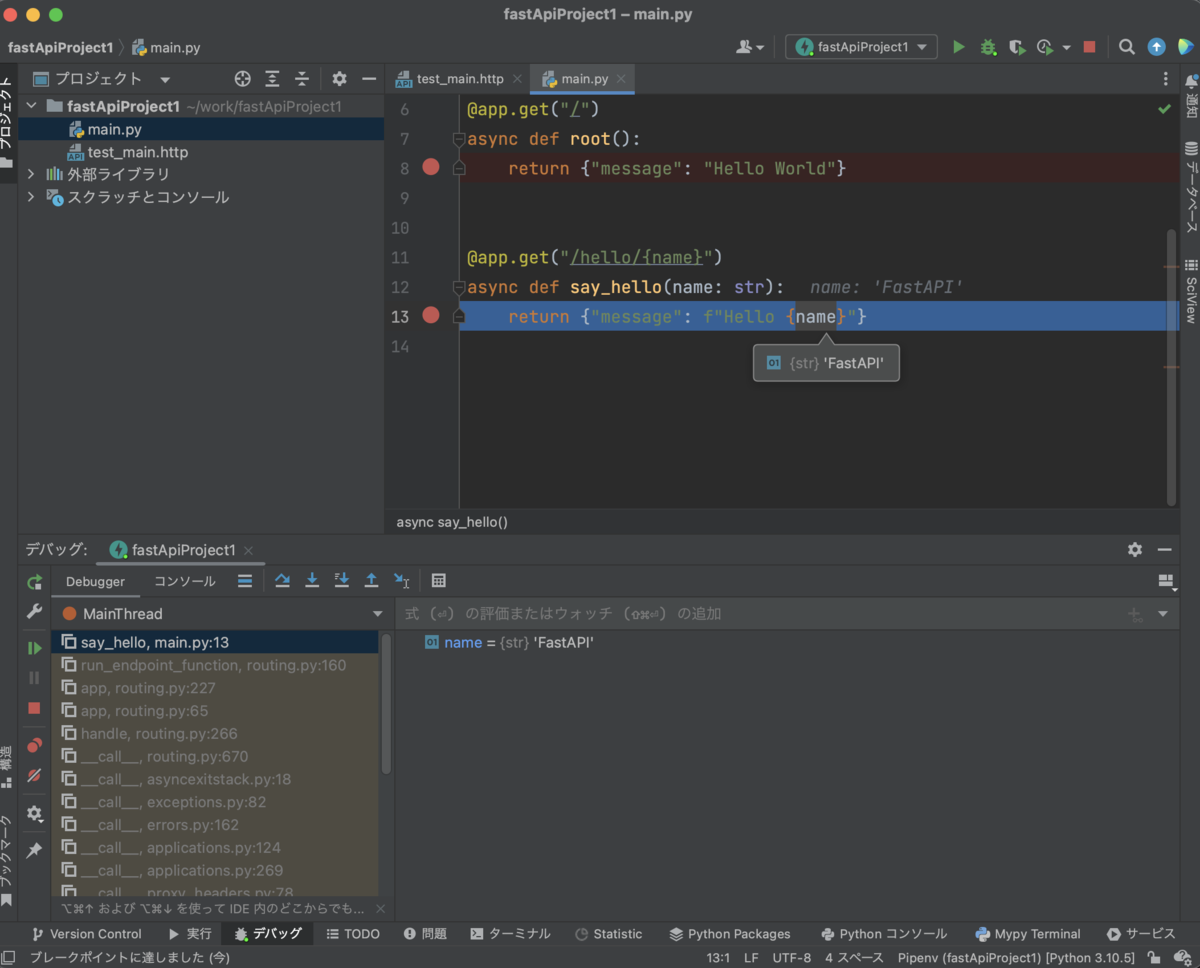Click the /hello/{name} URL link in the code

pyautogui.click(x=637, y=258)
